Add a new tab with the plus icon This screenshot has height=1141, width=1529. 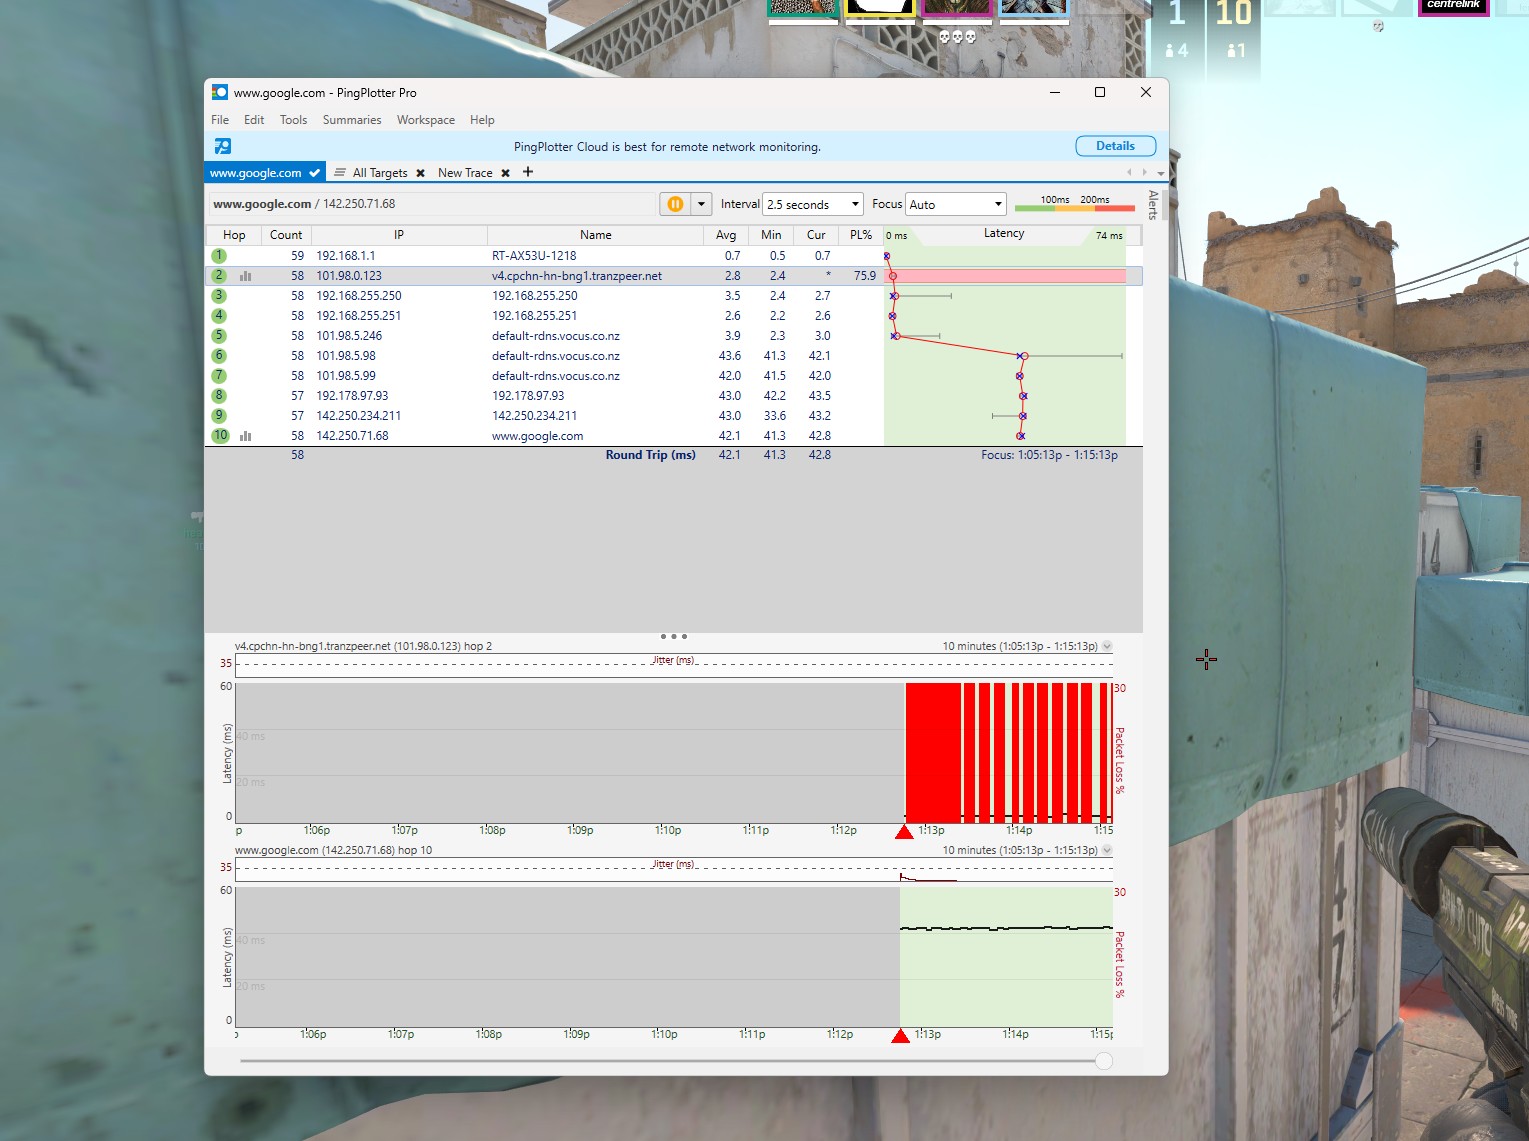tap(528, 172)
